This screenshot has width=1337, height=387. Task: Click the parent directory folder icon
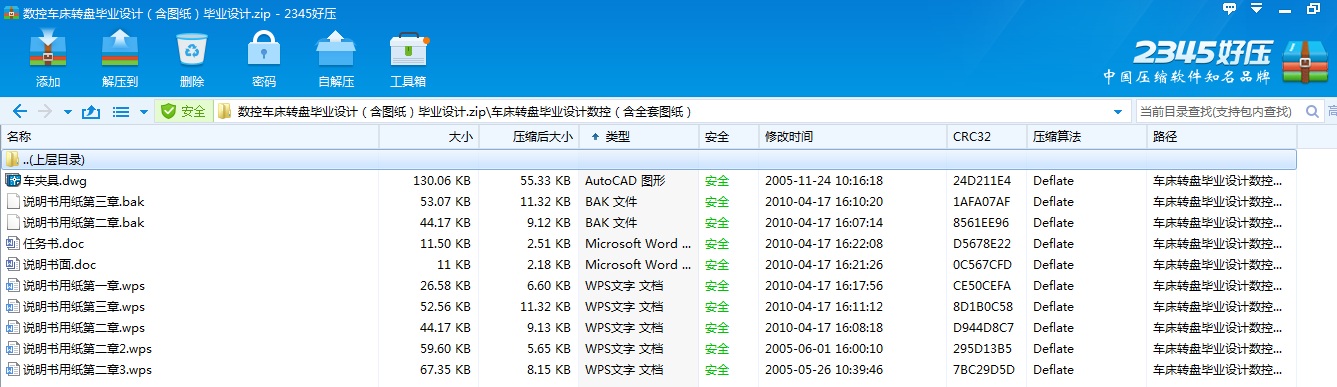[12, 159]
